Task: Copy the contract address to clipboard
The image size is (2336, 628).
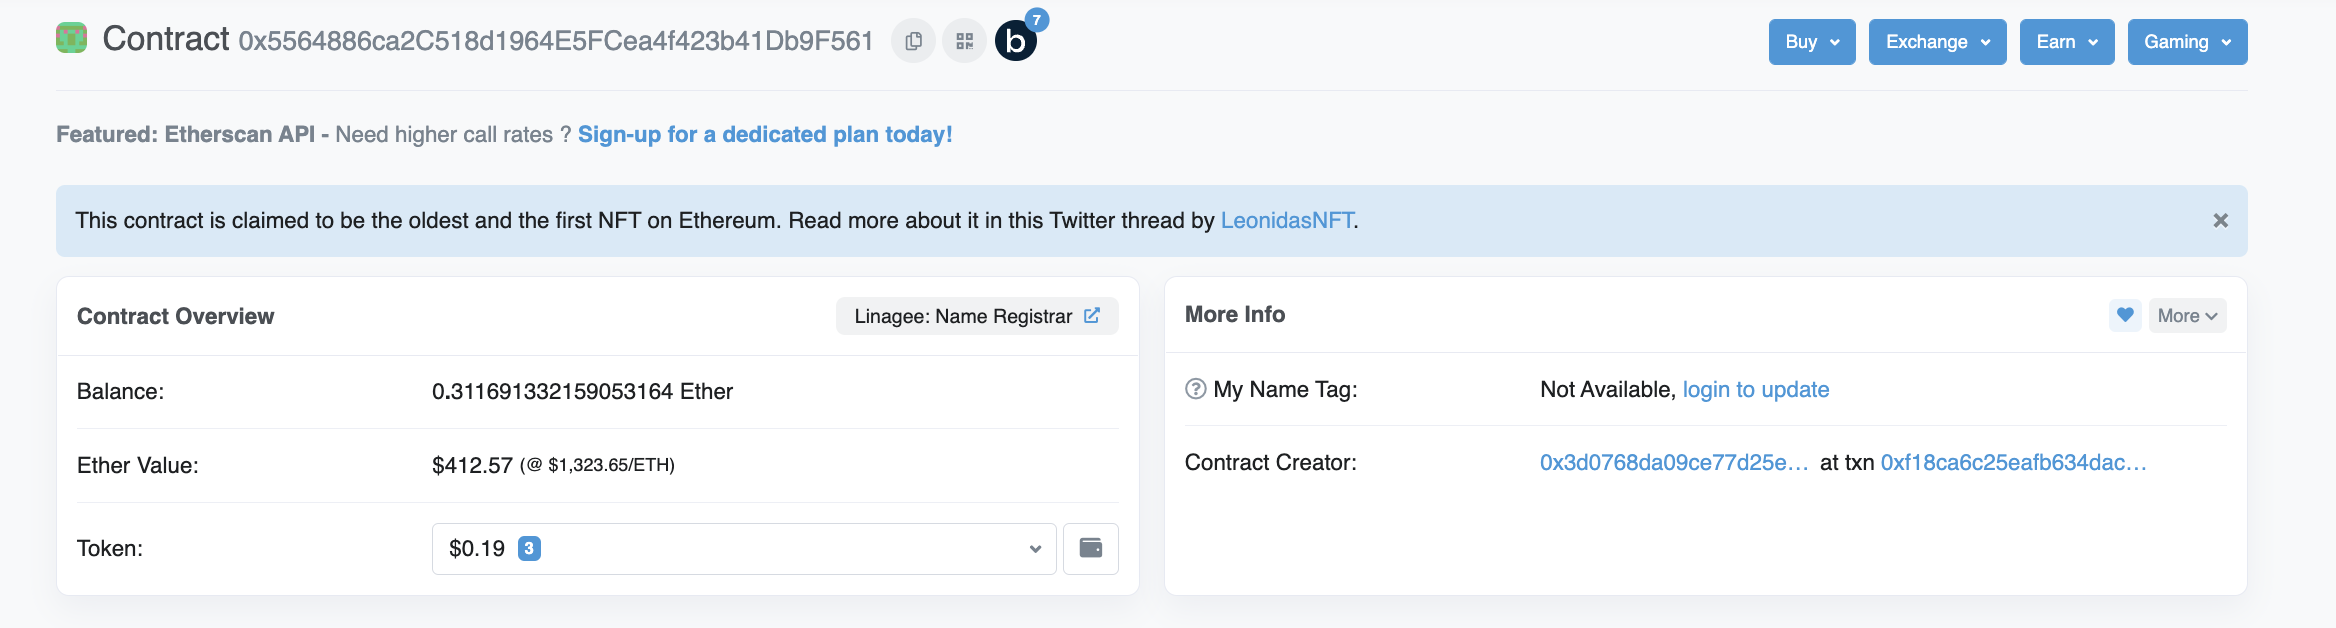Action: (913, 41)
